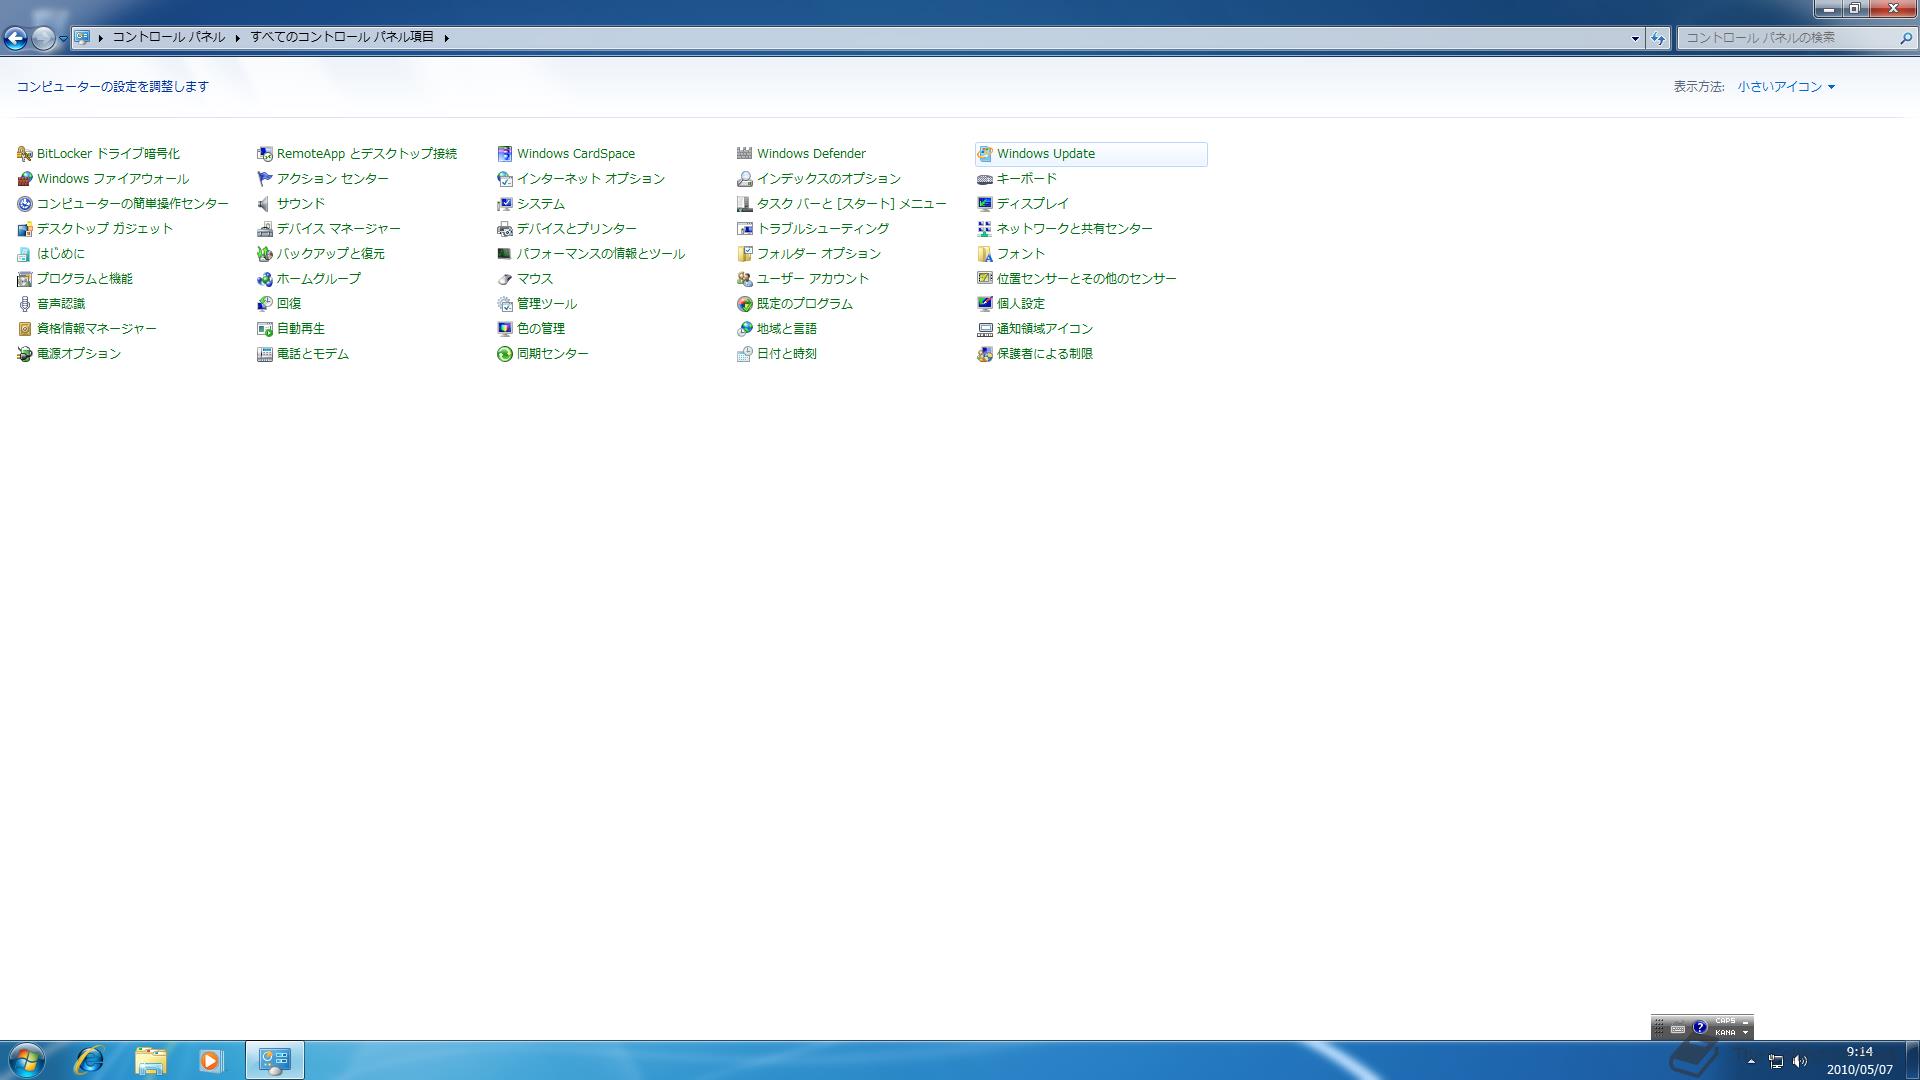
Task: Open 位置センサーとその他のセンサー link
Action: coord(1087,279)
